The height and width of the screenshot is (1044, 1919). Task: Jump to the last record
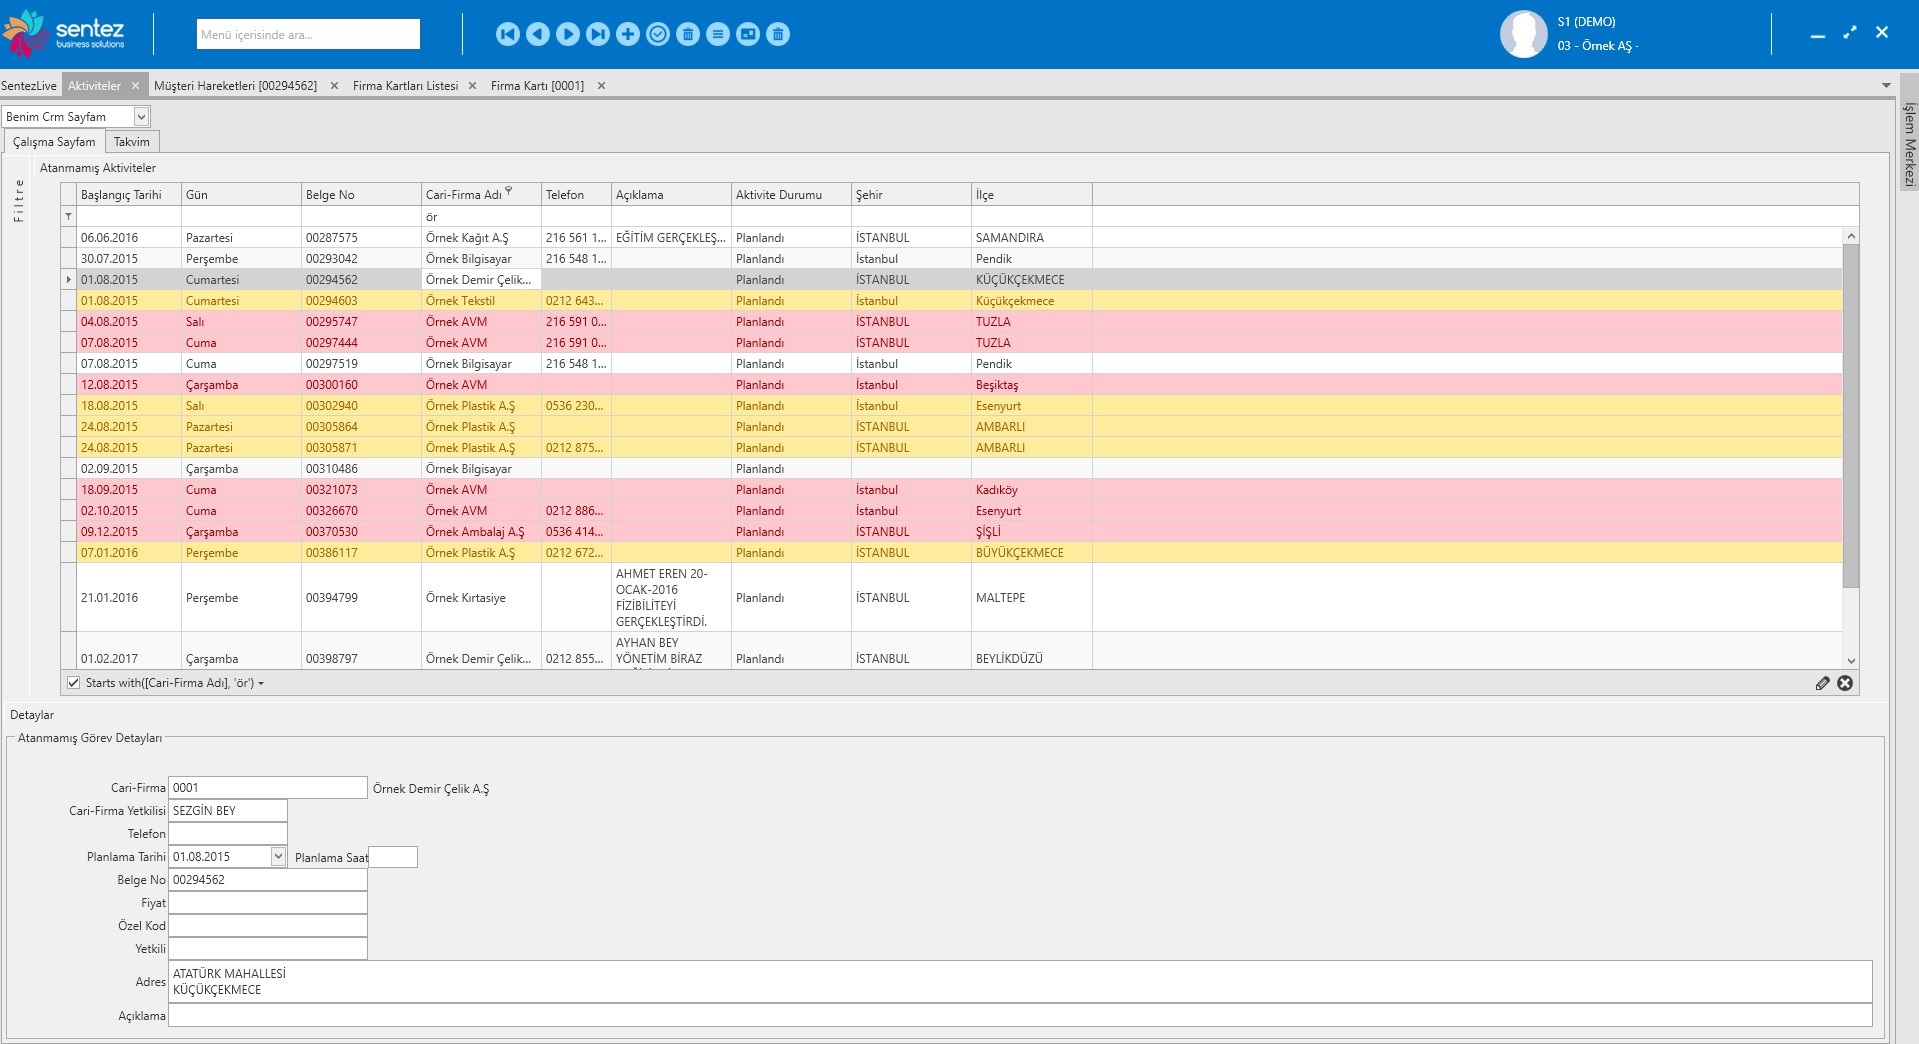tap(598, 35)
